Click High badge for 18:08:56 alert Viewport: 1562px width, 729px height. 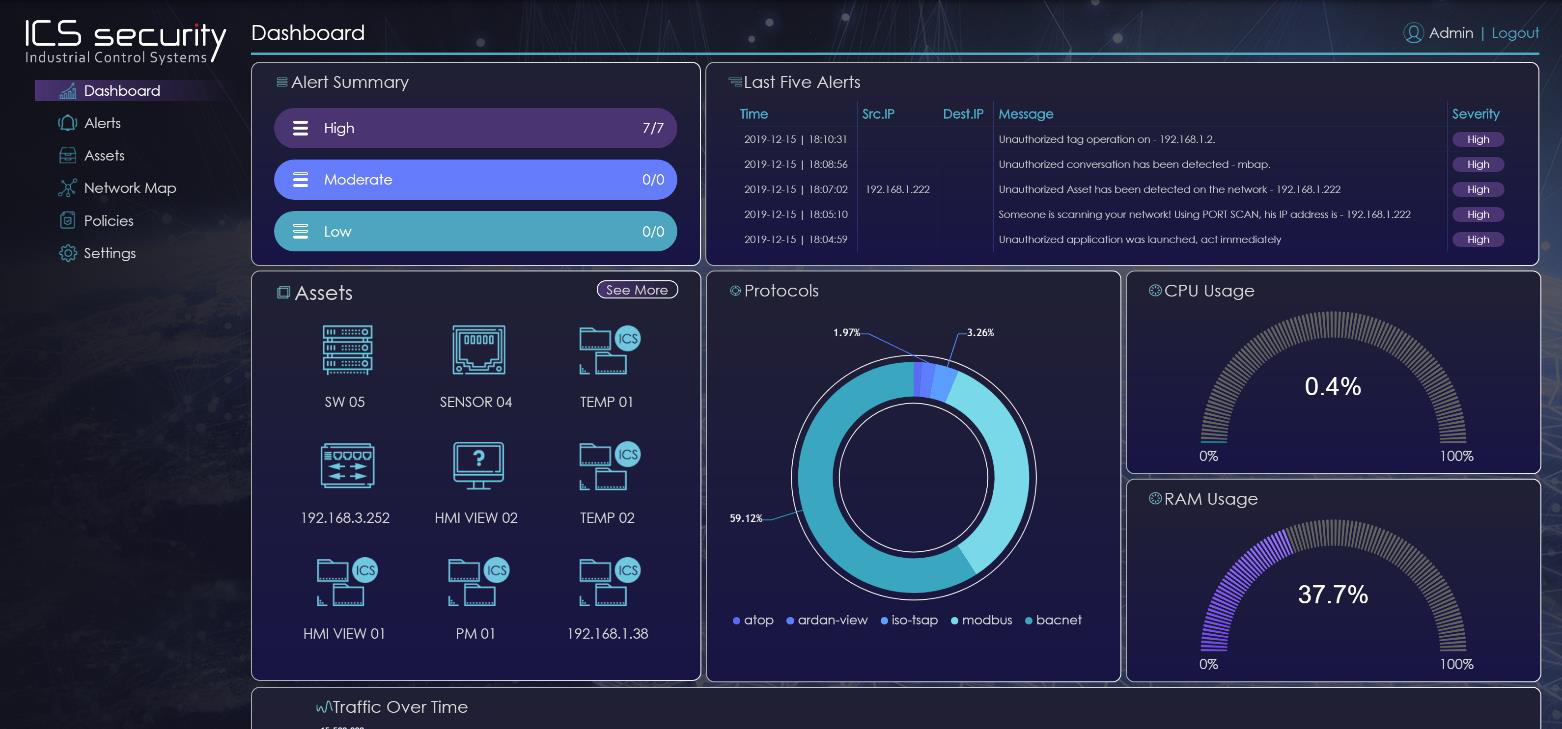(x=1478, y=165)
